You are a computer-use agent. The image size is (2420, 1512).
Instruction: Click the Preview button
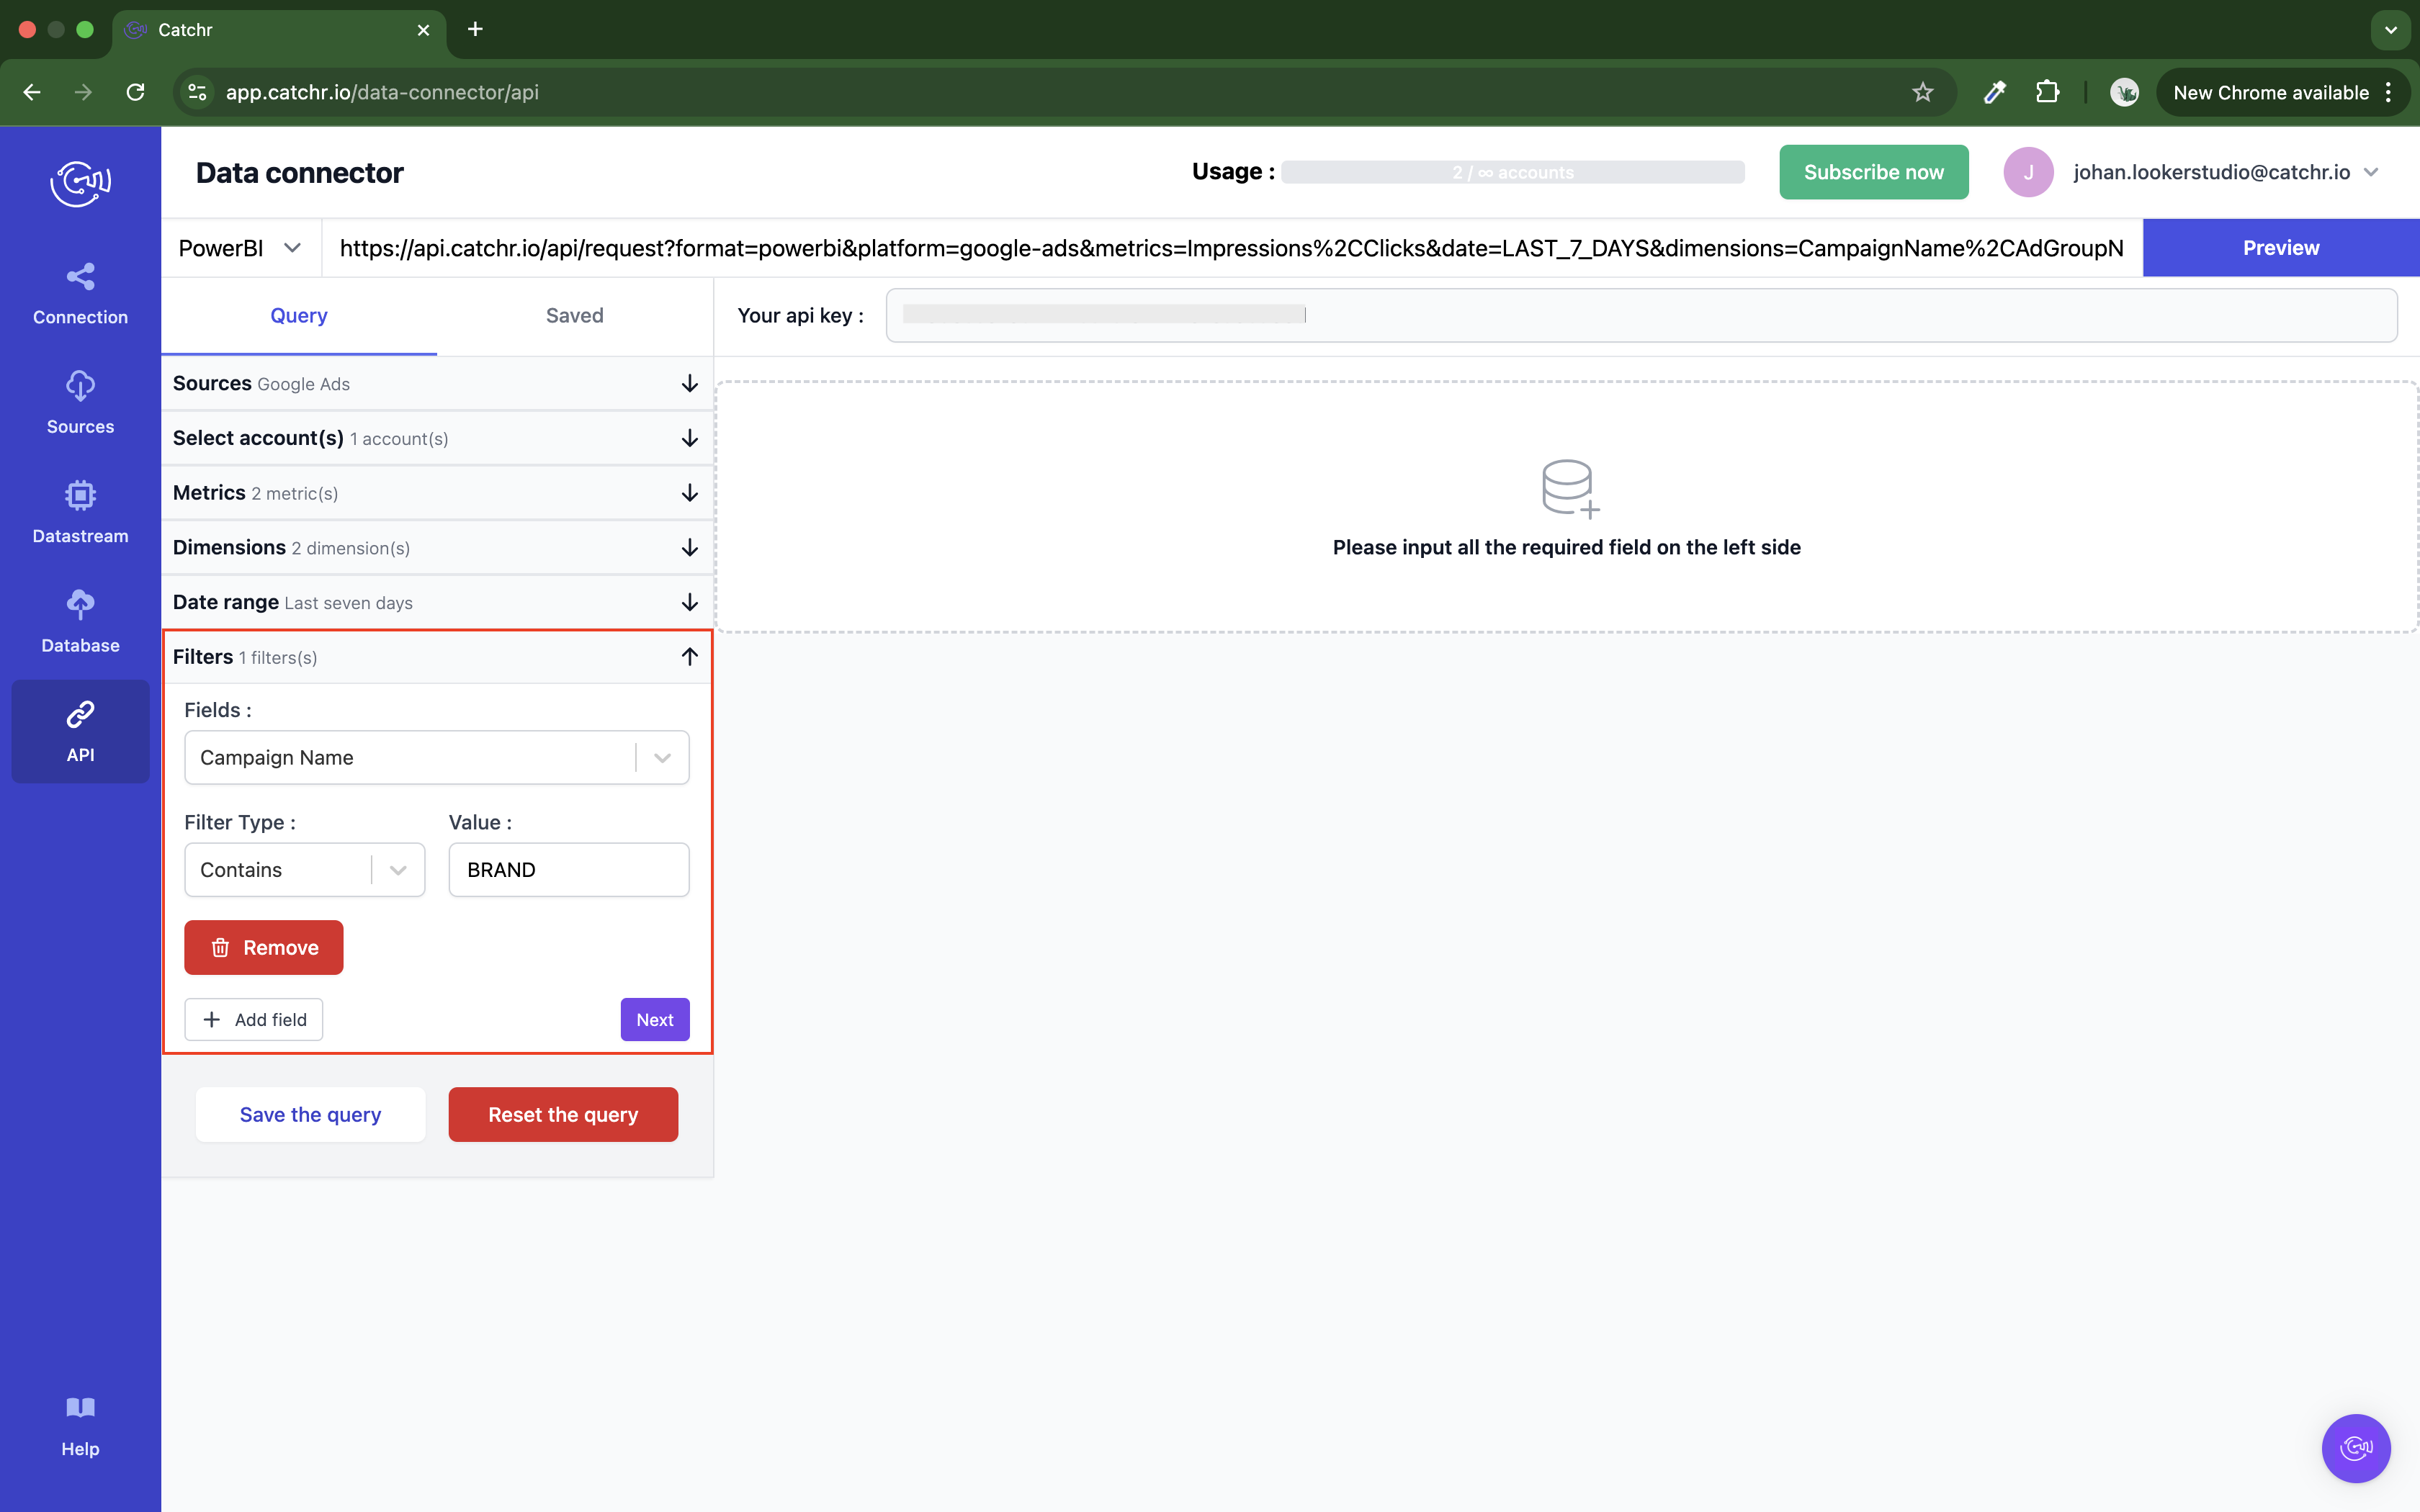2280,248
